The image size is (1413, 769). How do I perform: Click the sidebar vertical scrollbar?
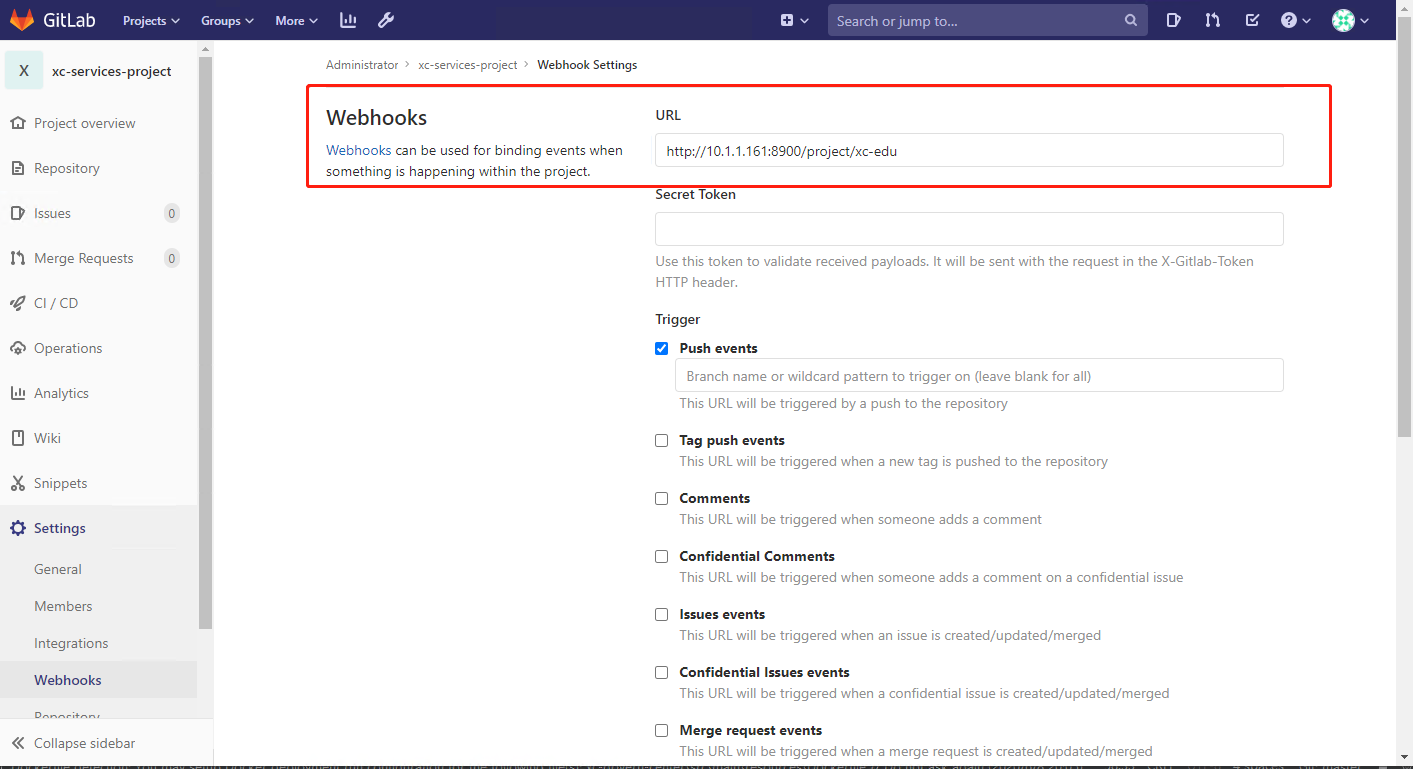click(x=205, y=343)
